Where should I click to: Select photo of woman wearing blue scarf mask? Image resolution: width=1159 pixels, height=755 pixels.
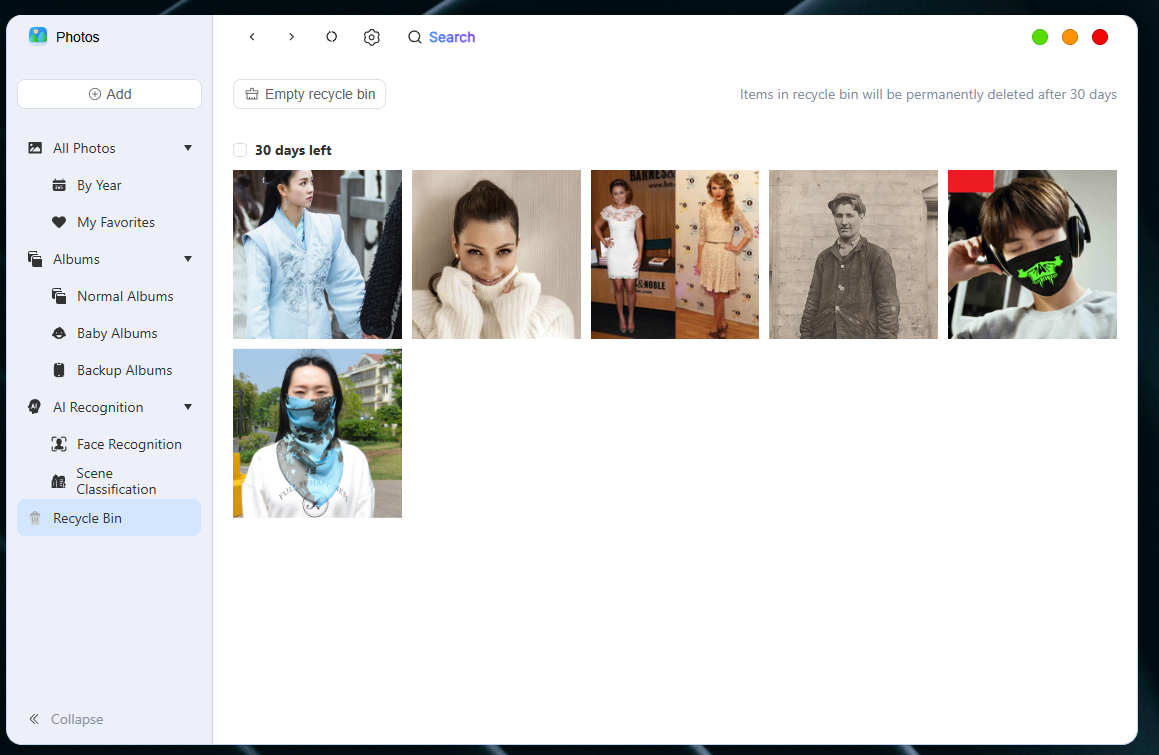tap(317, 433)
